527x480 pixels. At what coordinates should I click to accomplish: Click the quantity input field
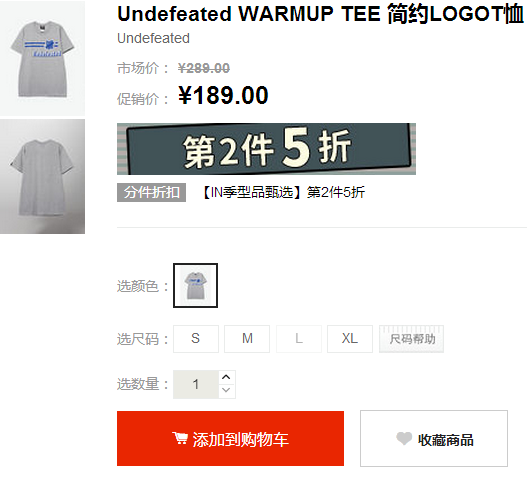click(x=196, y=384)
